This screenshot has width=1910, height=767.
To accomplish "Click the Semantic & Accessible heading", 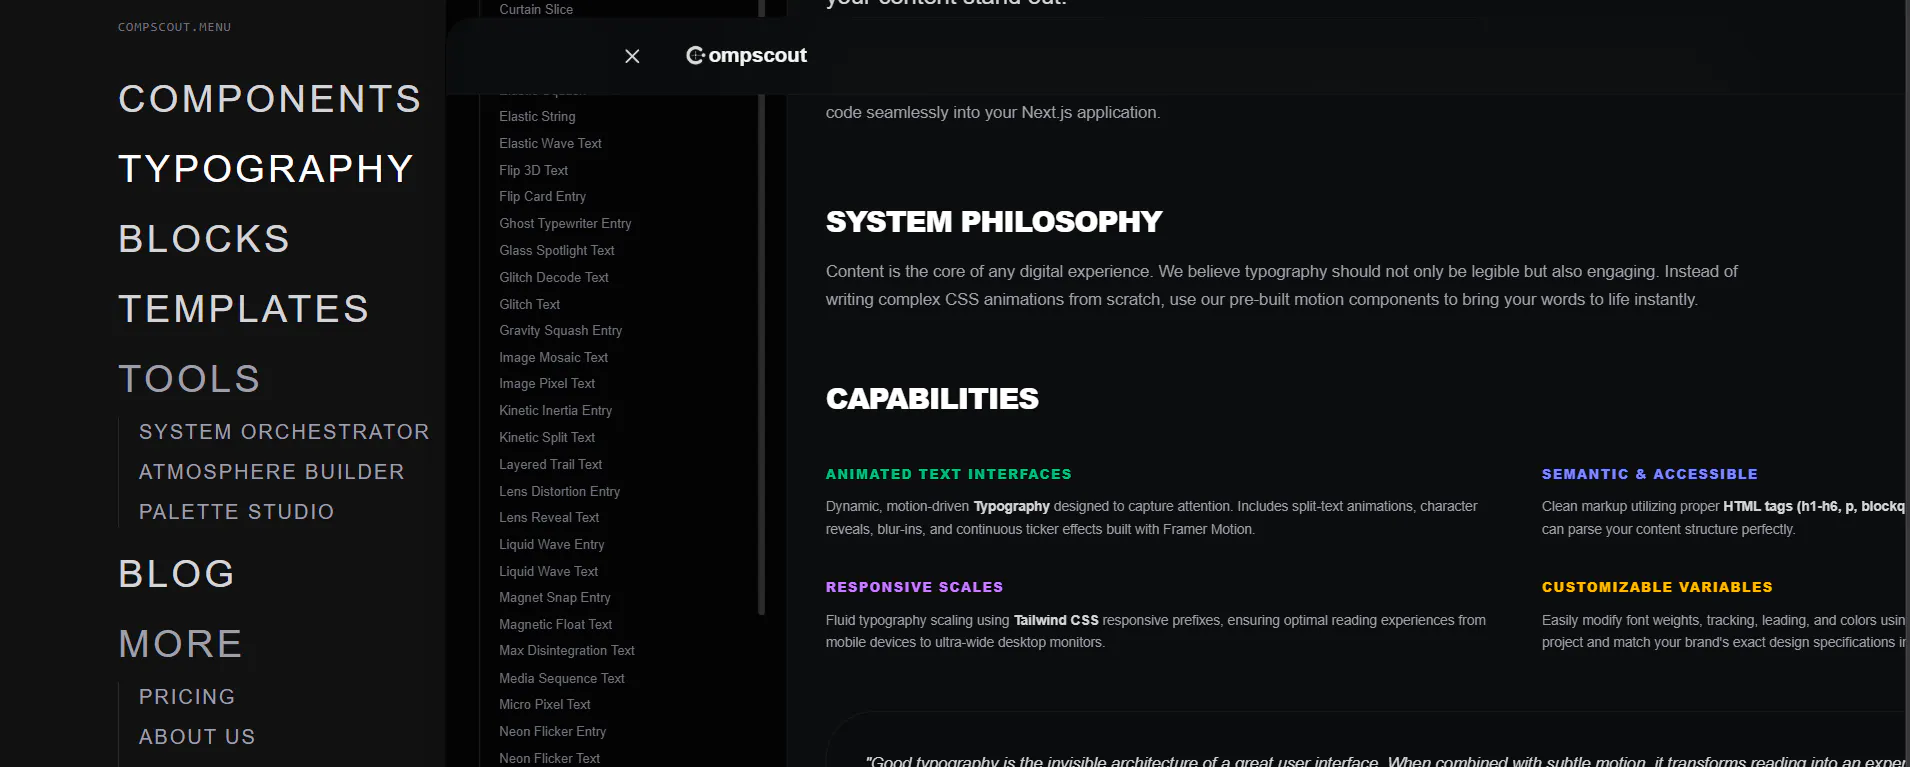I will click(1649, 475).
